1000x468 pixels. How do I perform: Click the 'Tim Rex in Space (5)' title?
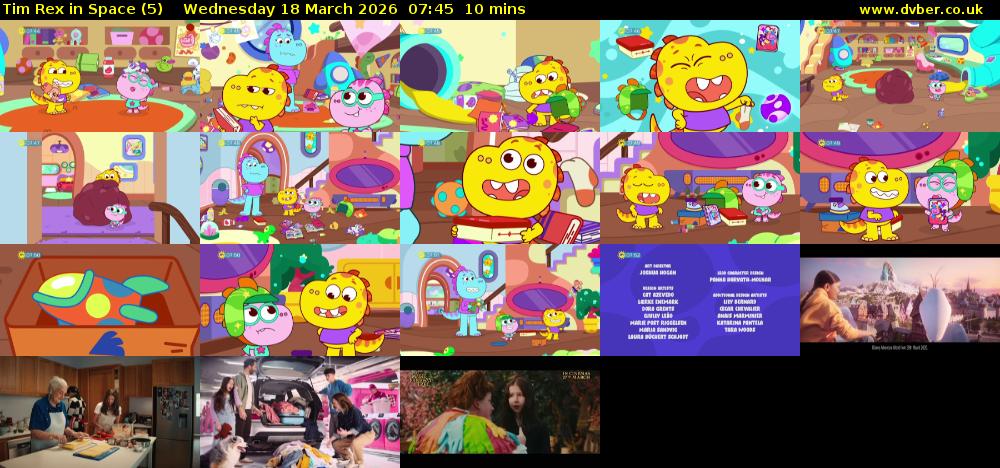(x=84, y=9)
